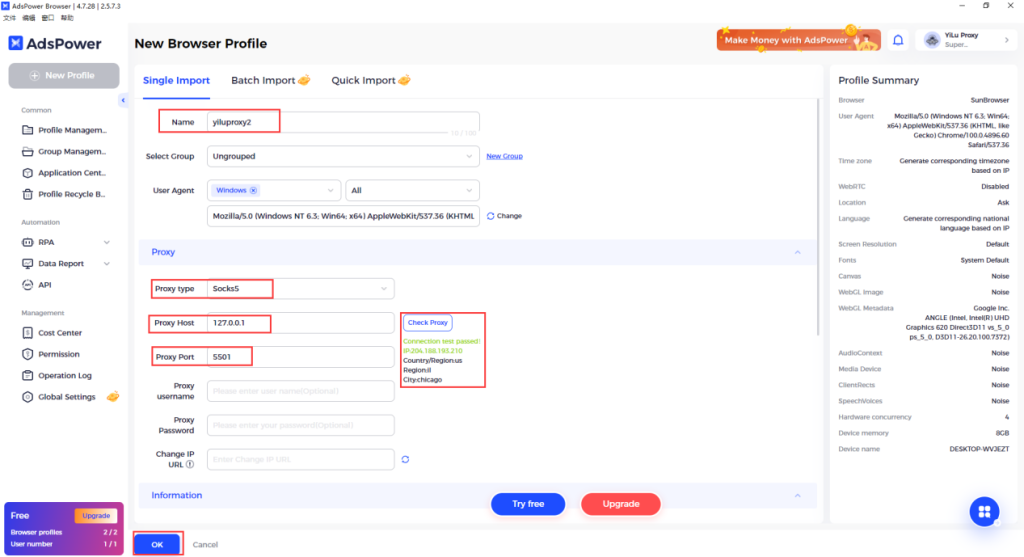Image resolution: width=1024 pixels, height=557 pixels.
Task: Open the Proxy type dropdown
Action: (300, 289)
